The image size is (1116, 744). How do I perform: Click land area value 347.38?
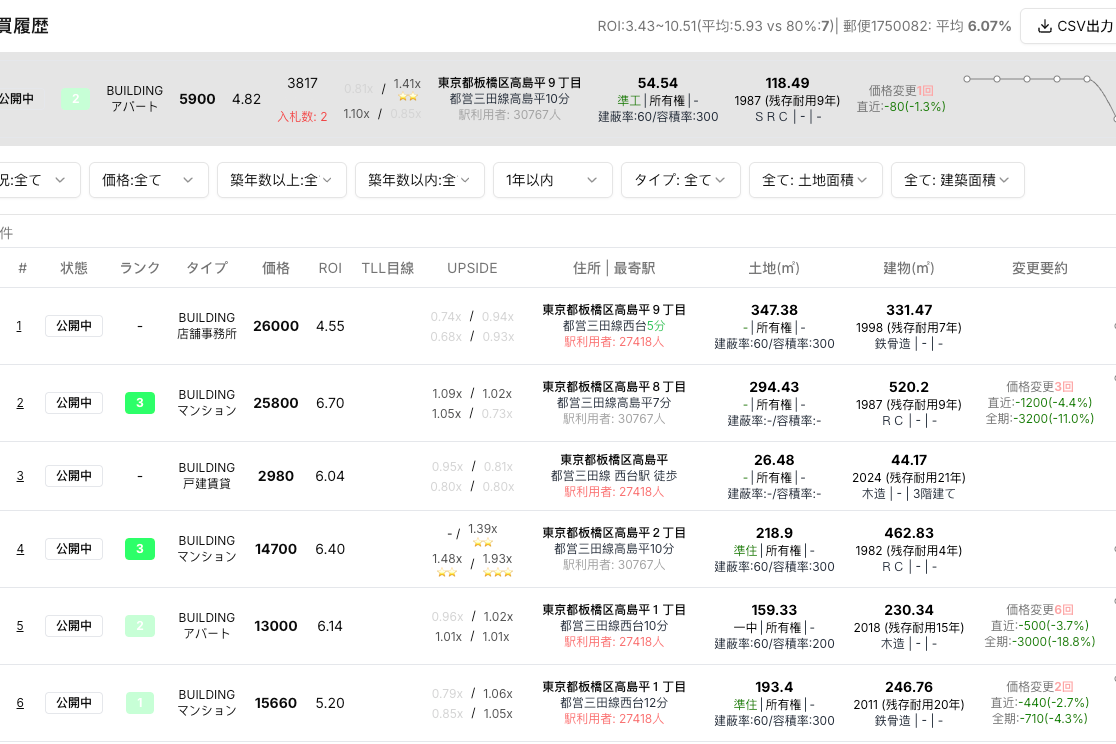[x=774, y=310]
